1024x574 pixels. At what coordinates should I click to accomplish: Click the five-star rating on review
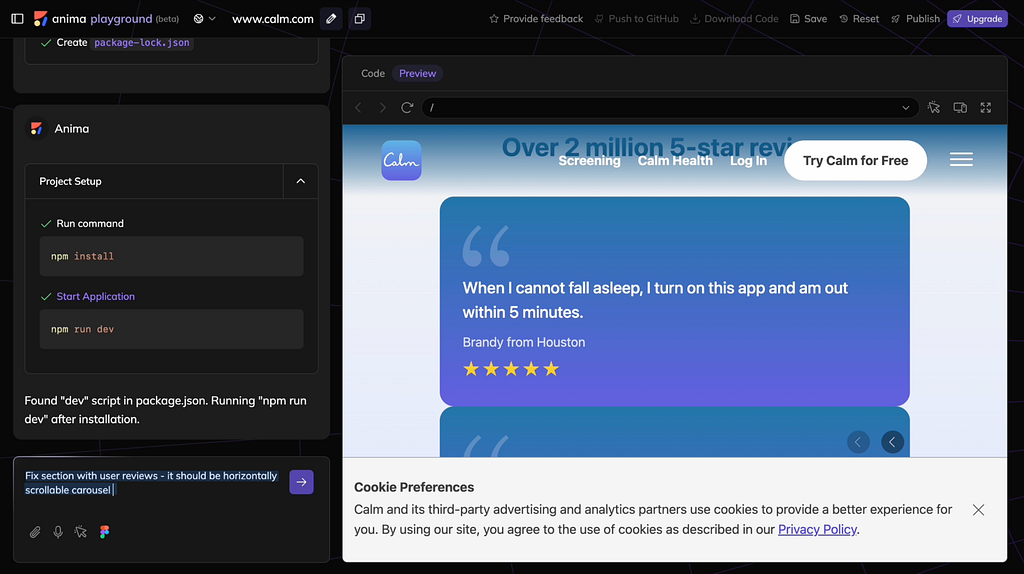coord(511,369)
